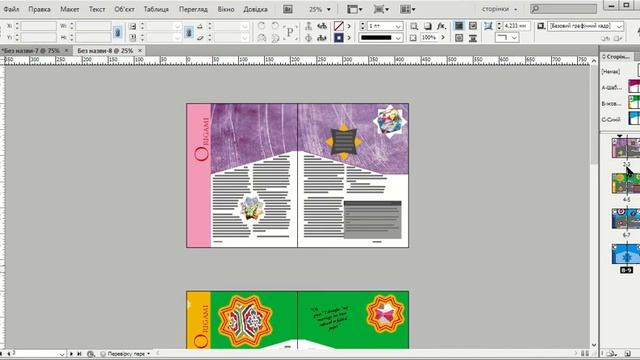Select the A-шаблон master page
The image size is (640, 360).
click(620, 87)
